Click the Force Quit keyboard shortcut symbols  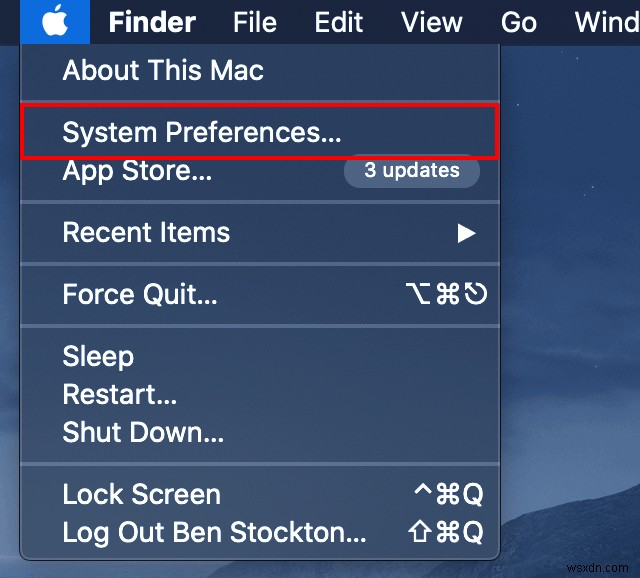click(x=448, y=295)
